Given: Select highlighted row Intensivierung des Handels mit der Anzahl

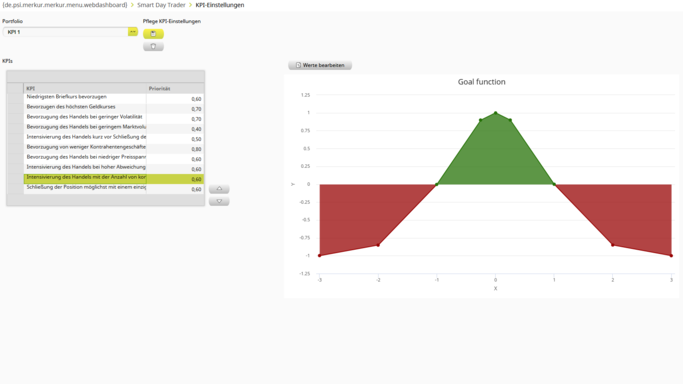Looking at the screenshot, I should pyautogui.click(x=114, y=179).
